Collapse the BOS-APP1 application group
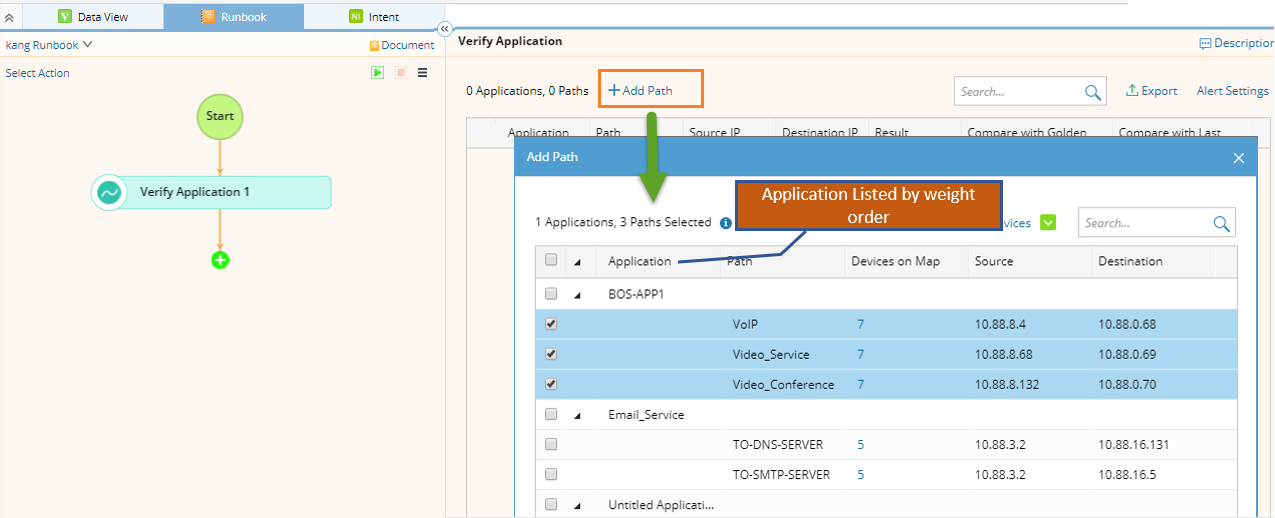1275x518 pixels. pyautogui.click(x=577, y=295)
